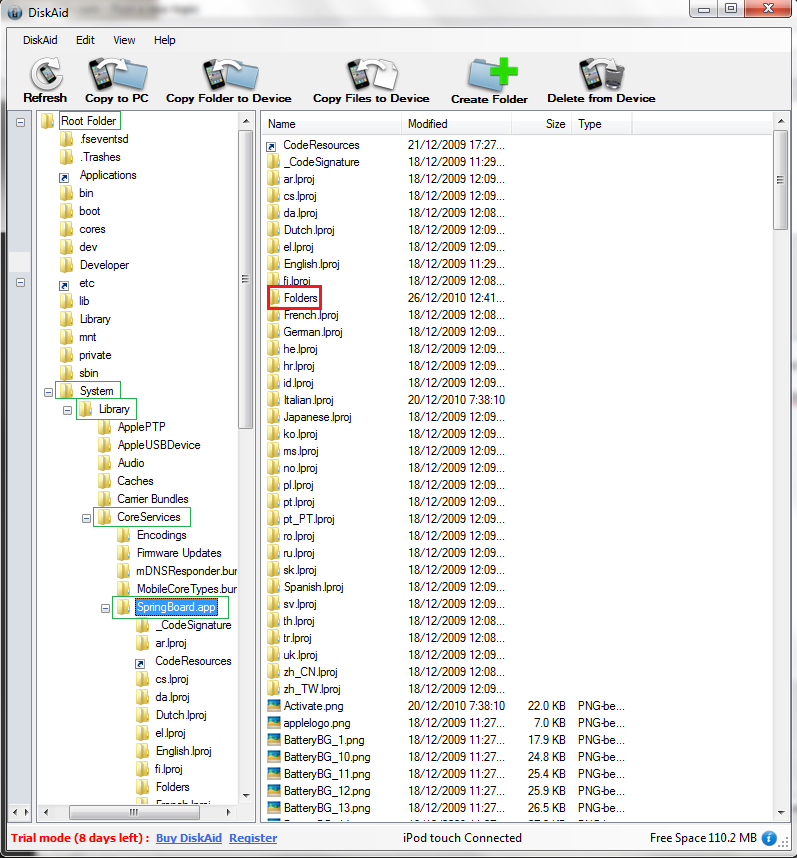797x858 pixels.
Task: Click the folder tree horizontal scrollbar thumb
Action: [x=134, y=812]
